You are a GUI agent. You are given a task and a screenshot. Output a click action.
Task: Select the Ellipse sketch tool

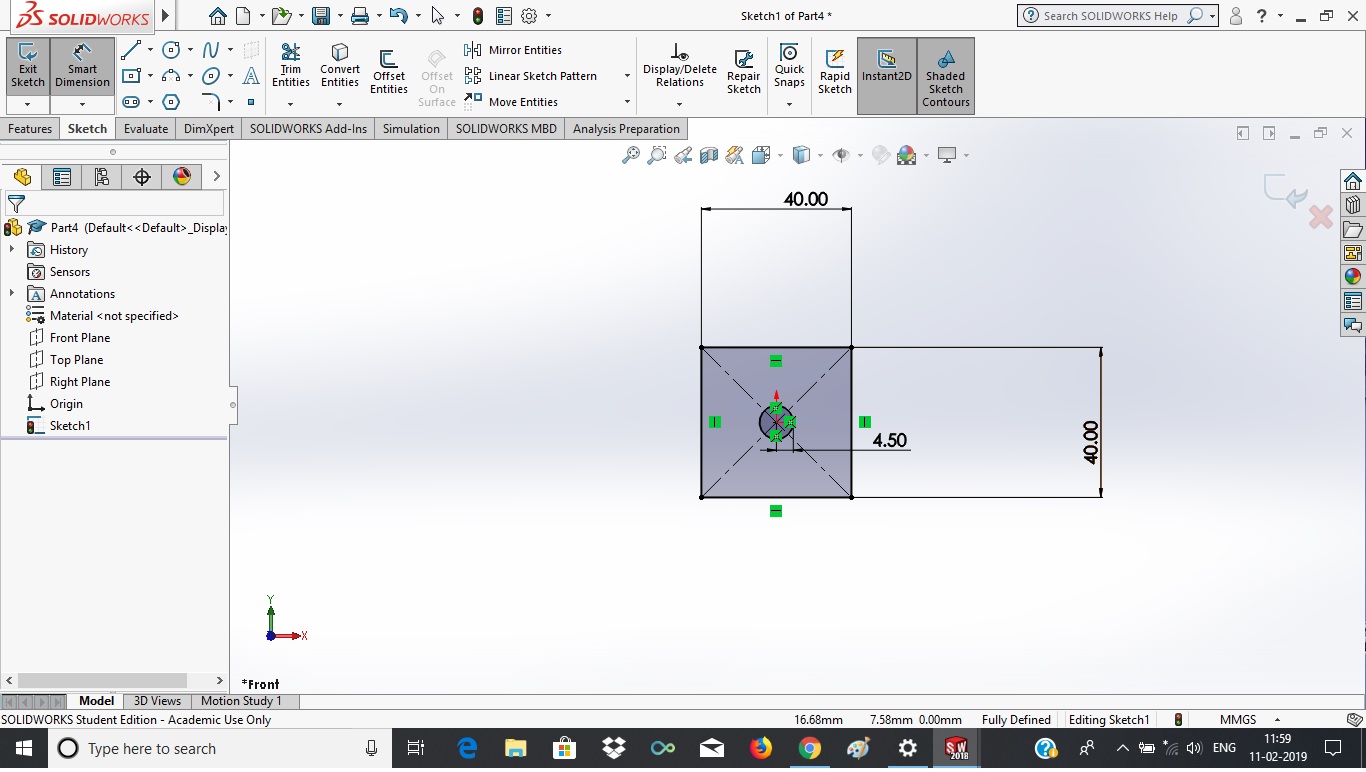click(211, 76)
